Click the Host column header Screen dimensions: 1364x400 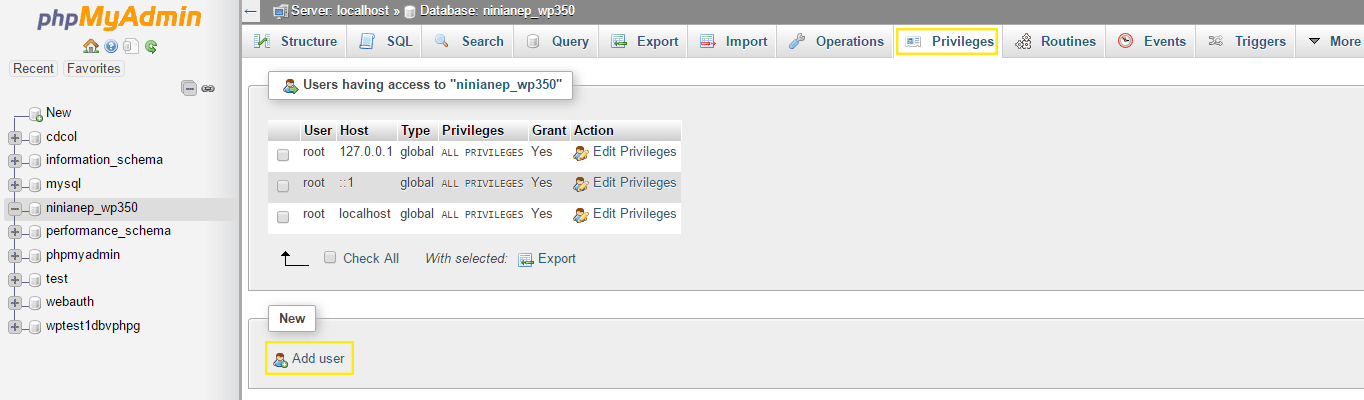tap(354, 130)
